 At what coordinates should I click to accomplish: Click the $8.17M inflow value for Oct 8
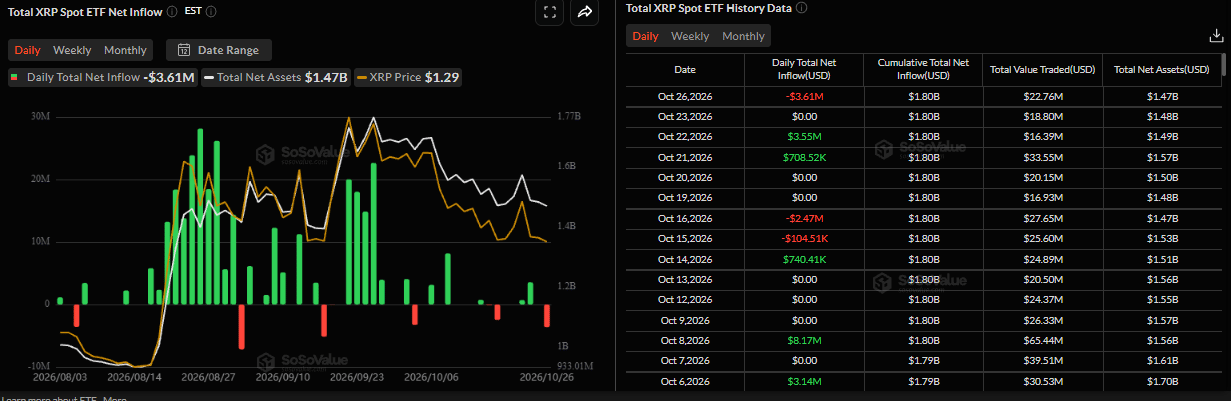pyautogui.click(x=804, y=340)
